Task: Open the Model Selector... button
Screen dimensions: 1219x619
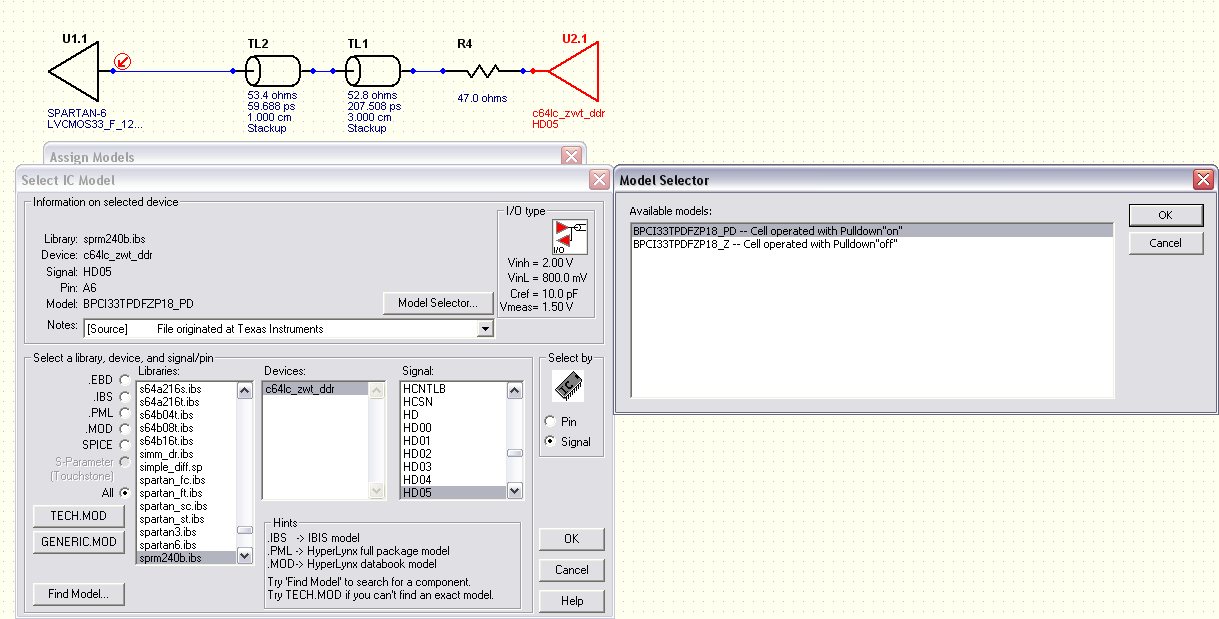Action: (x=438, y=302)
